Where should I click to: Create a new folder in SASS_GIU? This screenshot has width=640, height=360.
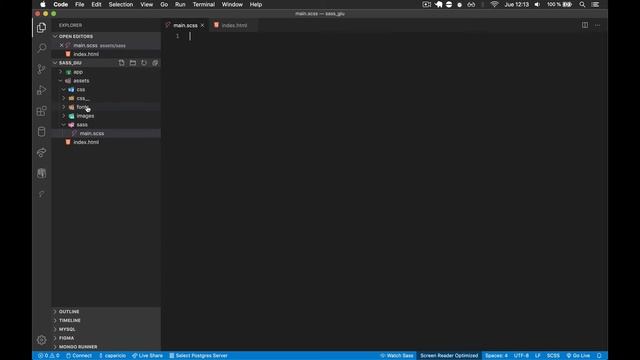[133, 63]
